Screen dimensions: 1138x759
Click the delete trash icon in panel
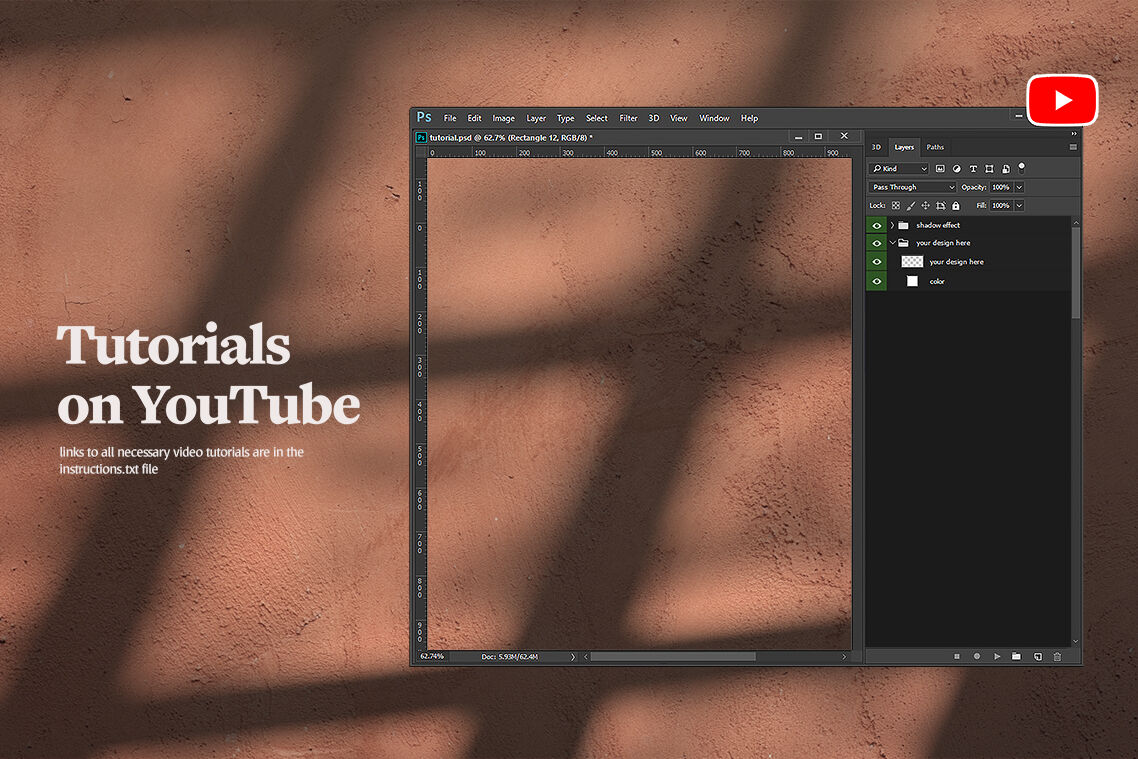(1057, 657)
